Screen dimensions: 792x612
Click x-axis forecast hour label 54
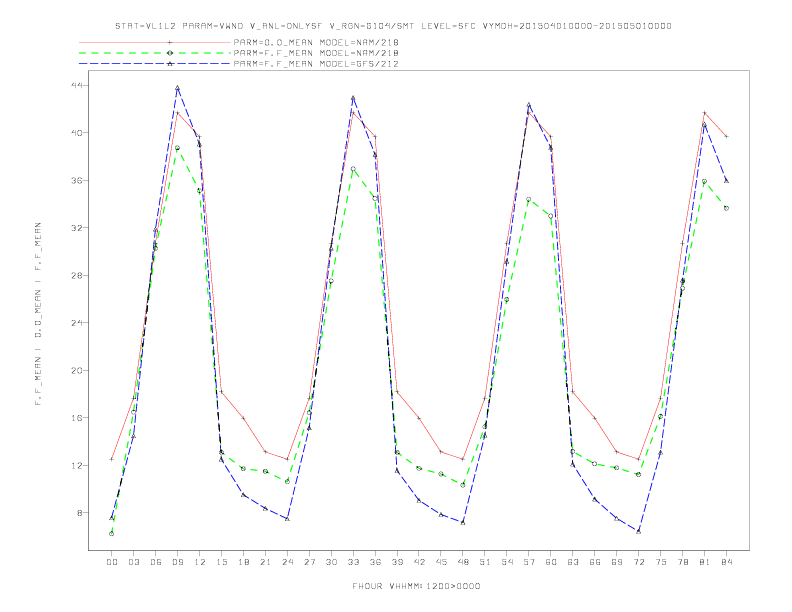click(507, 562)
